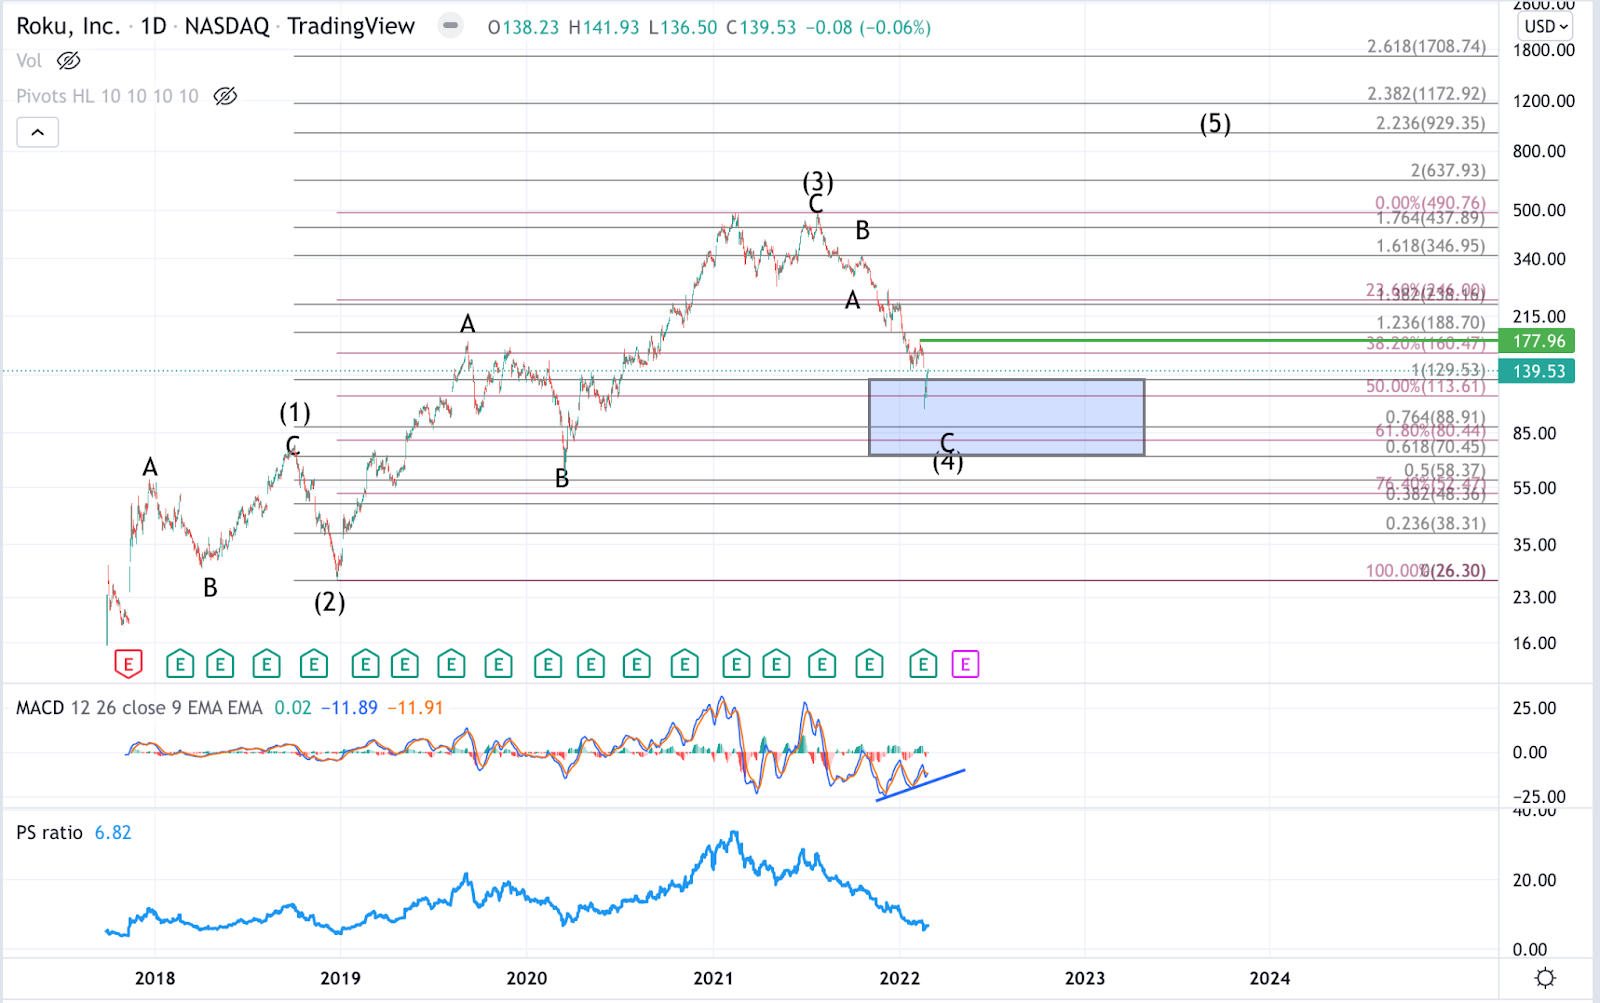Click the 0.236(38.31) Fibonacci level label

(1436, 524)
